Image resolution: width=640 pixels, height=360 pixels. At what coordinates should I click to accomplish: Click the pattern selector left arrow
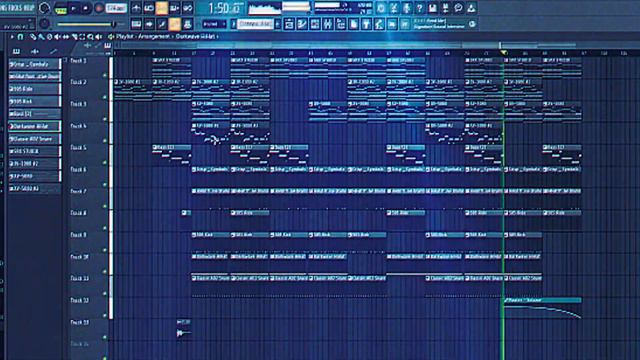pos(233,24)
